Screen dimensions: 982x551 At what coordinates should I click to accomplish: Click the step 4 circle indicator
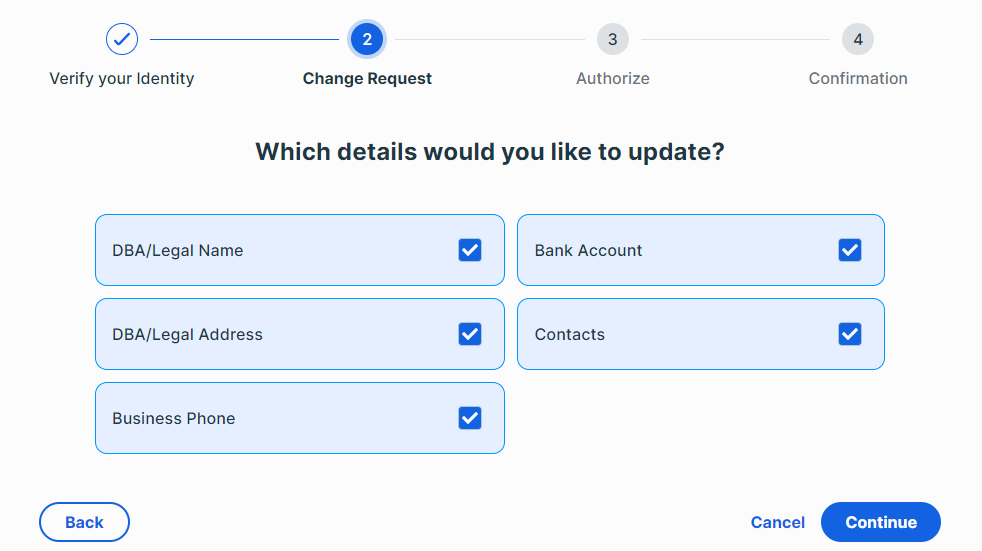(x=858, y=40)
